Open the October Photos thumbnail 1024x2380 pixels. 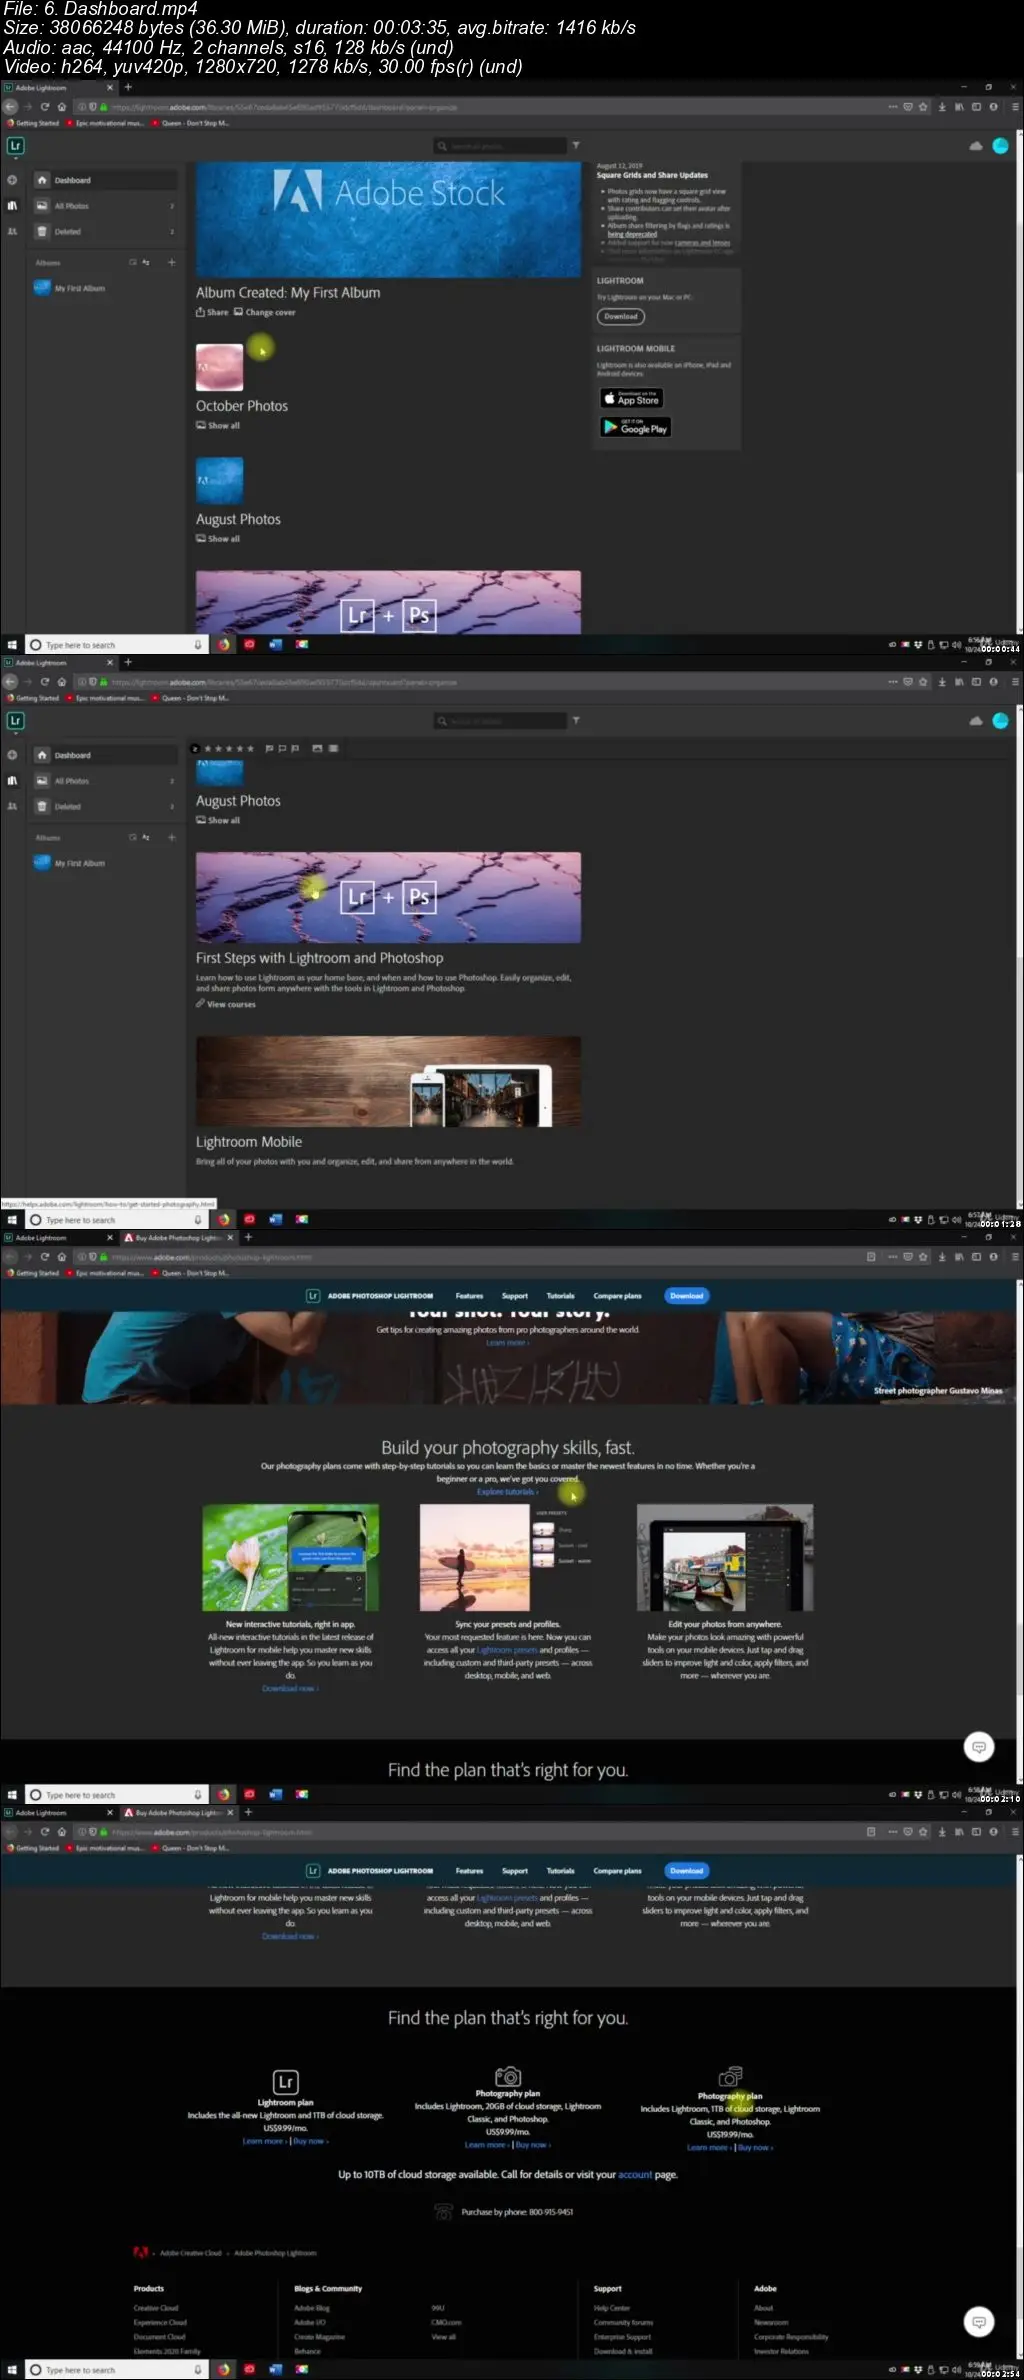tap(219, 367)
